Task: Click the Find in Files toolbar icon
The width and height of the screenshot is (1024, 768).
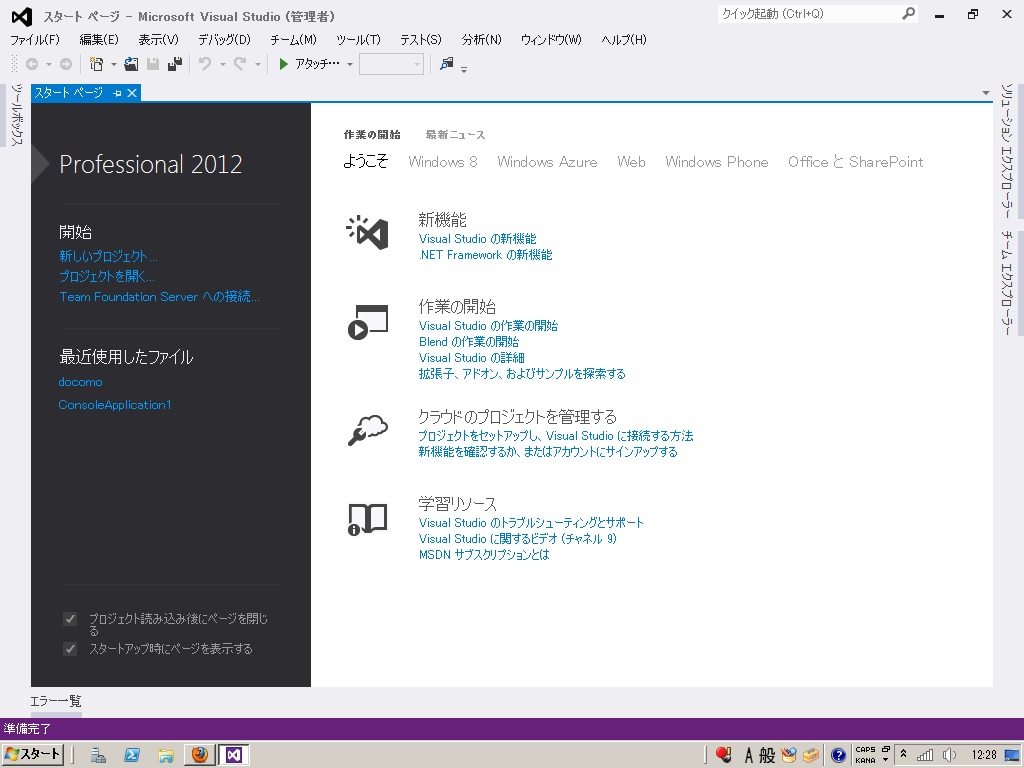Action: click(x=446, y=64)
